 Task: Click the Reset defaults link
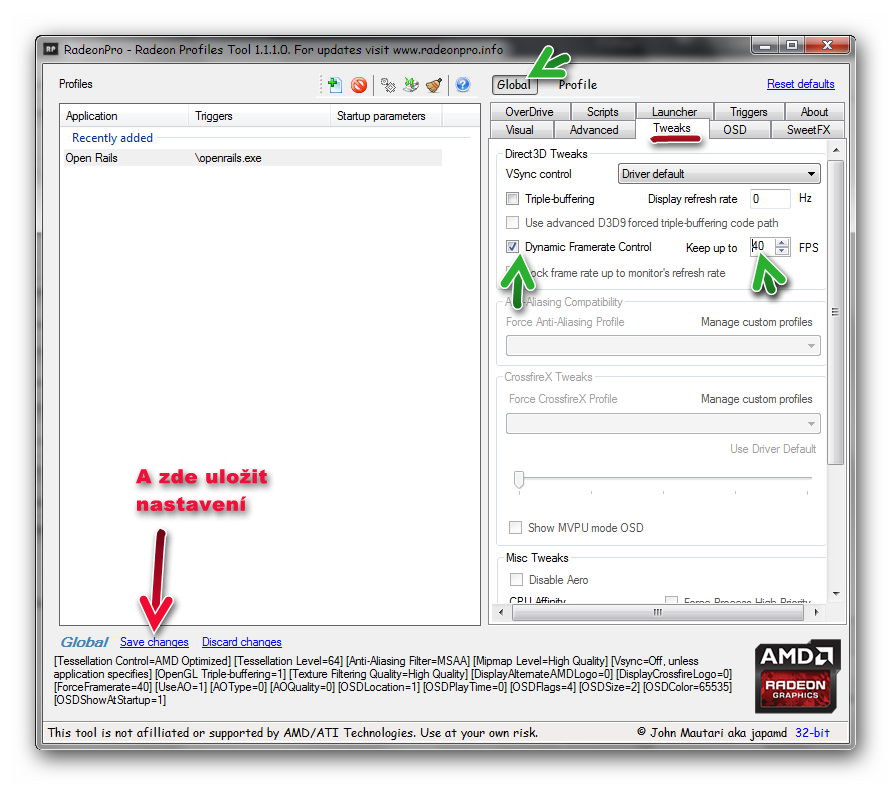(x=800, y=84)
